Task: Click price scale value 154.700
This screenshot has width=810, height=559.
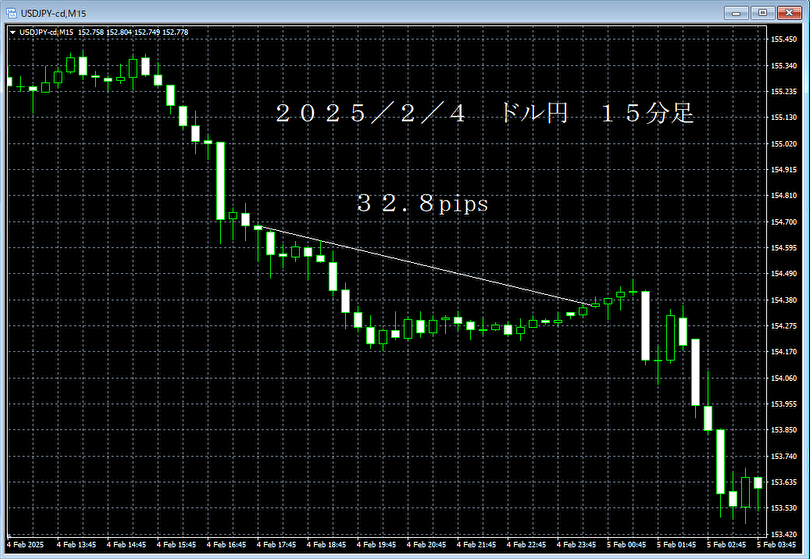Action: point(784,222)
